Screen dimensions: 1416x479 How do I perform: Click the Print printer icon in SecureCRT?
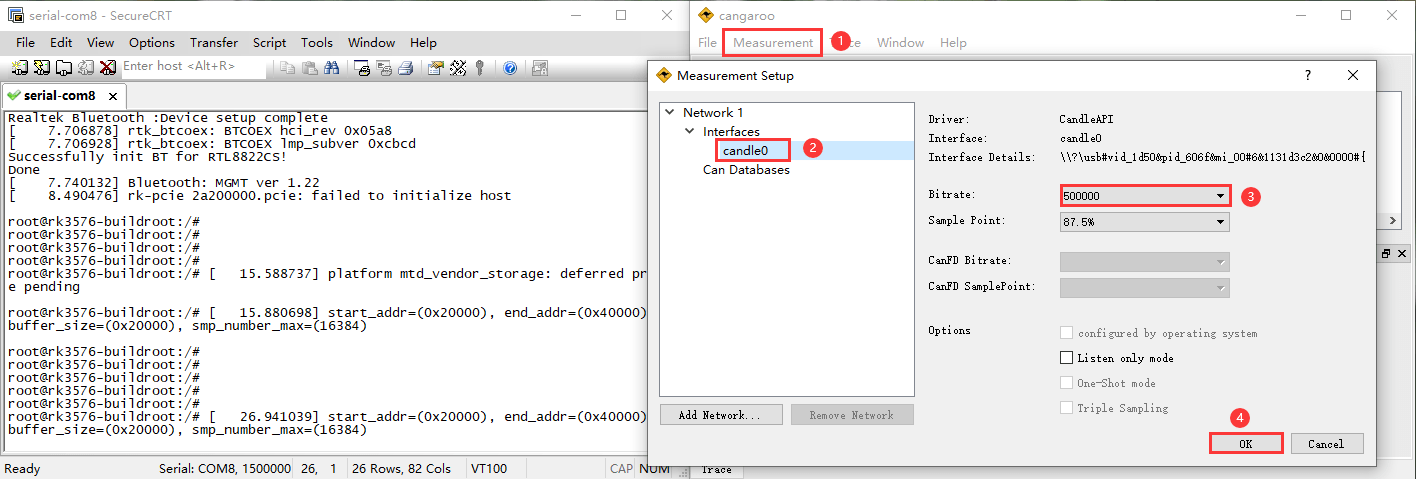[406, 68]
